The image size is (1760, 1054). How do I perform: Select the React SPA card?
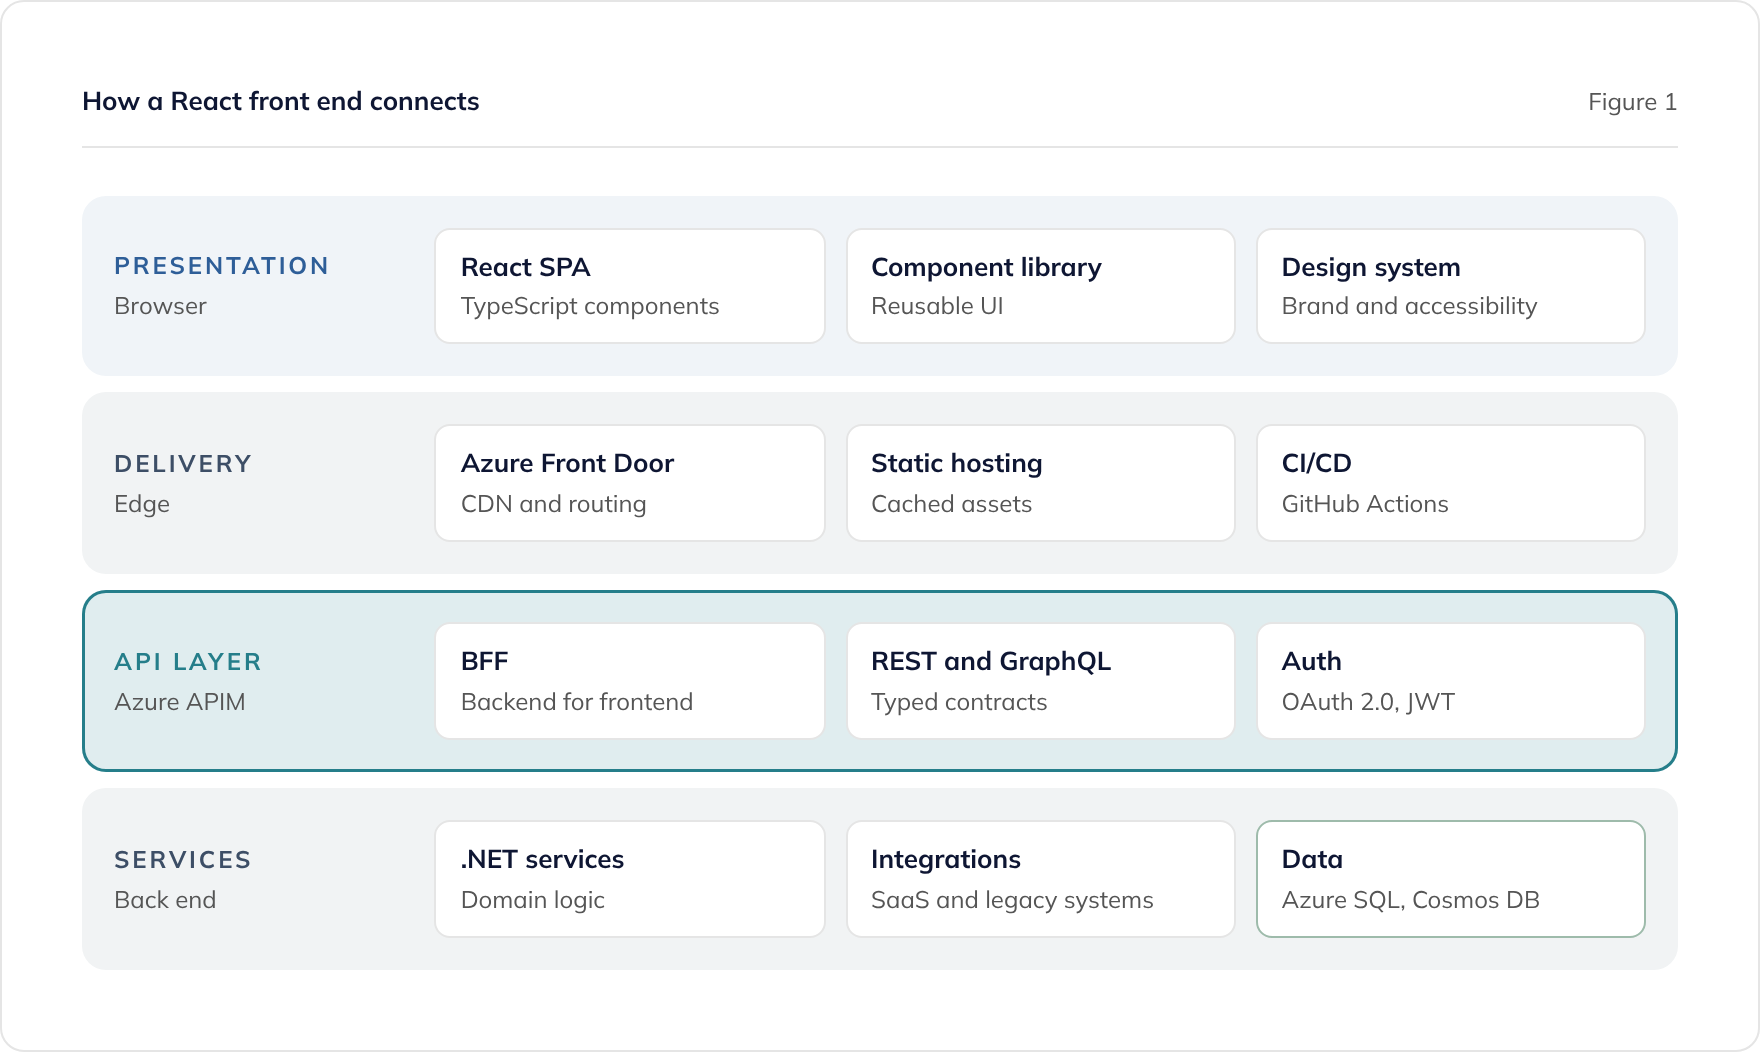[x=630, y=286]
